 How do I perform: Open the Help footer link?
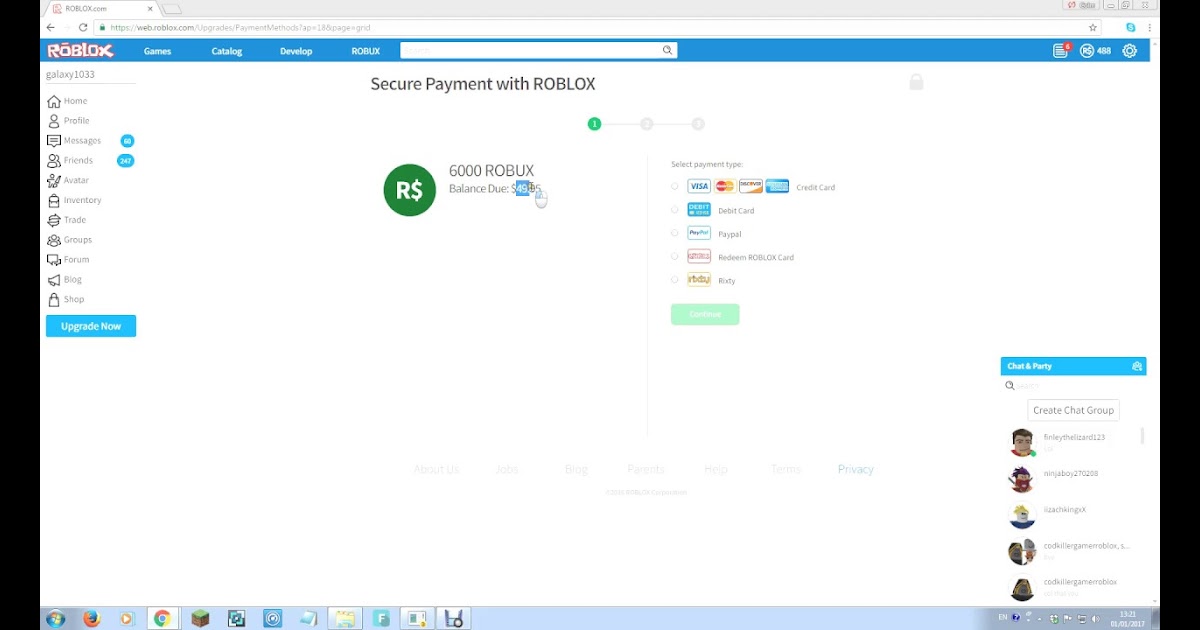(x=716, y=469)
